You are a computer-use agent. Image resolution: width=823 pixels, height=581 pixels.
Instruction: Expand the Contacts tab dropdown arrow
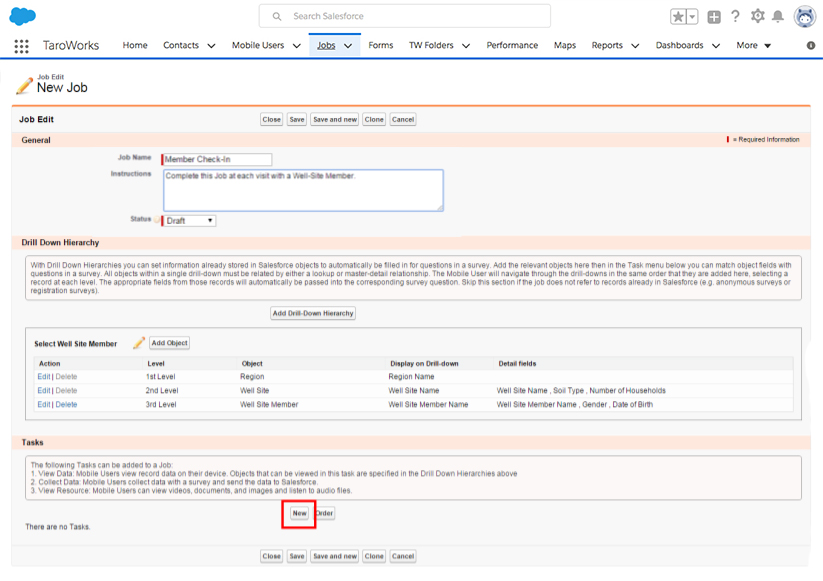tap(211, 46)
